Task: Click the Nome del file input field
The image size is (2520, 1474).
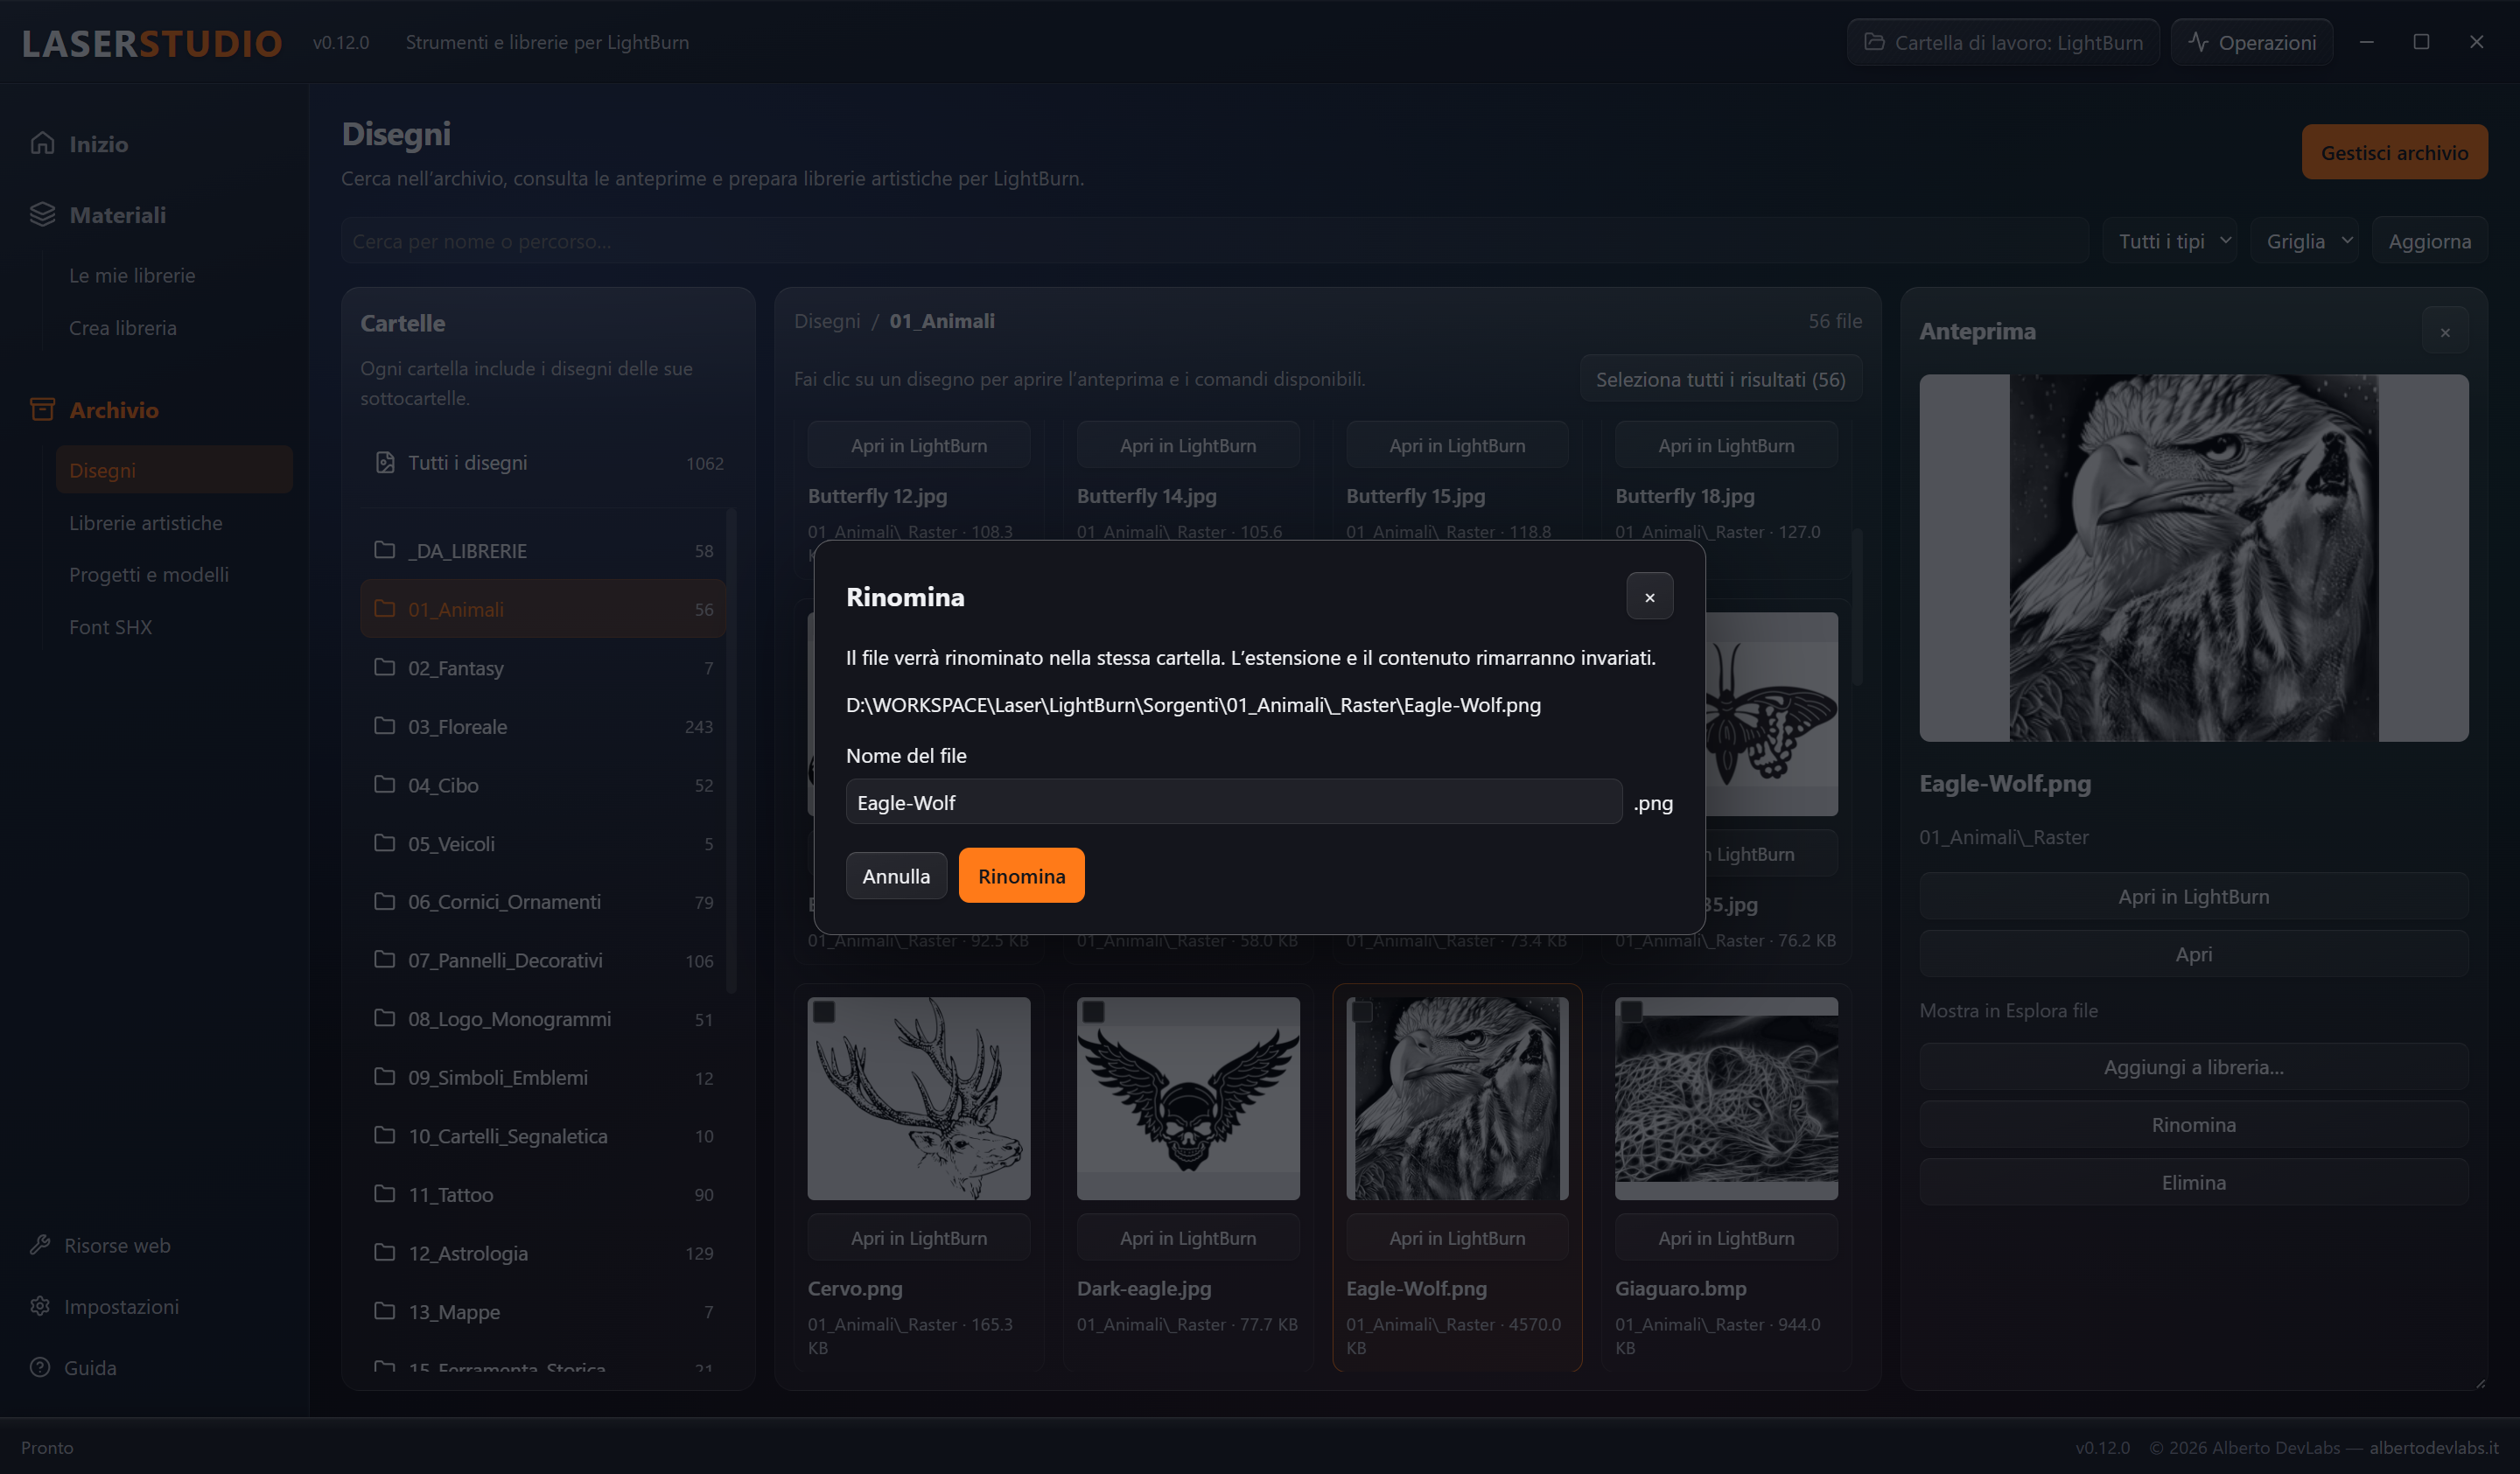Action: tap(1234, 802)
